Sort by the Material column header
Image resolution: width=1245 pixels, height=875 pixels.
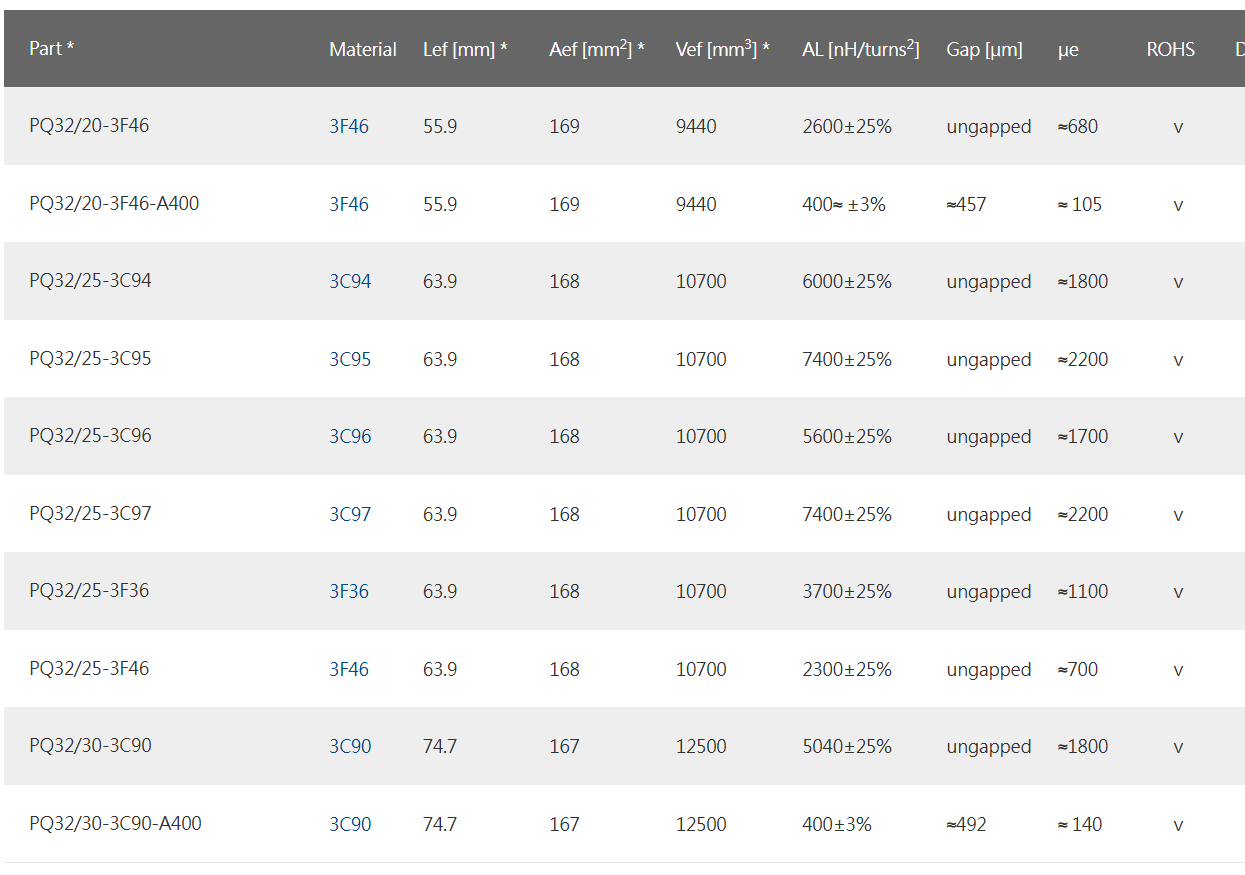tap(363, 49)
